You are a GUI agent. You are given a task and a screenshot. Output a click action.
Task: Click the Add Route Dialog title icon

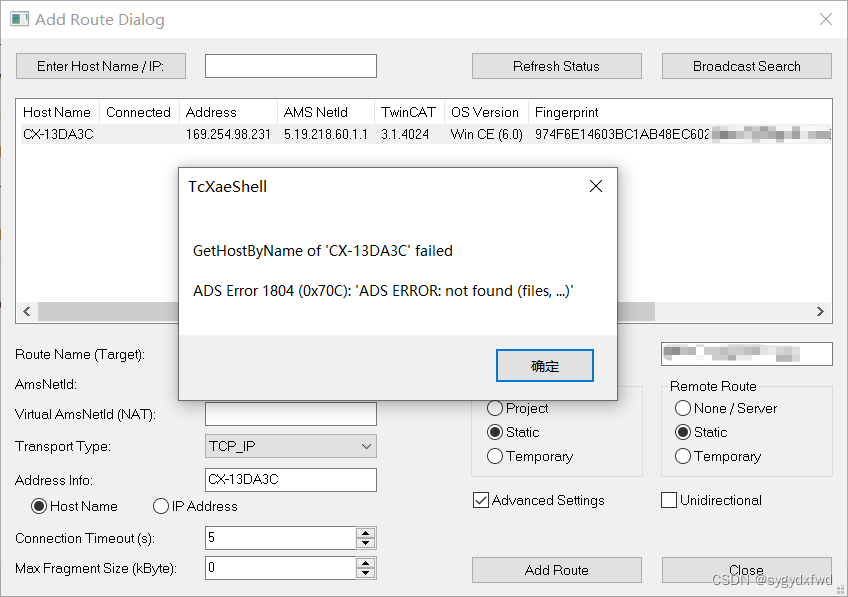[19, 19]
